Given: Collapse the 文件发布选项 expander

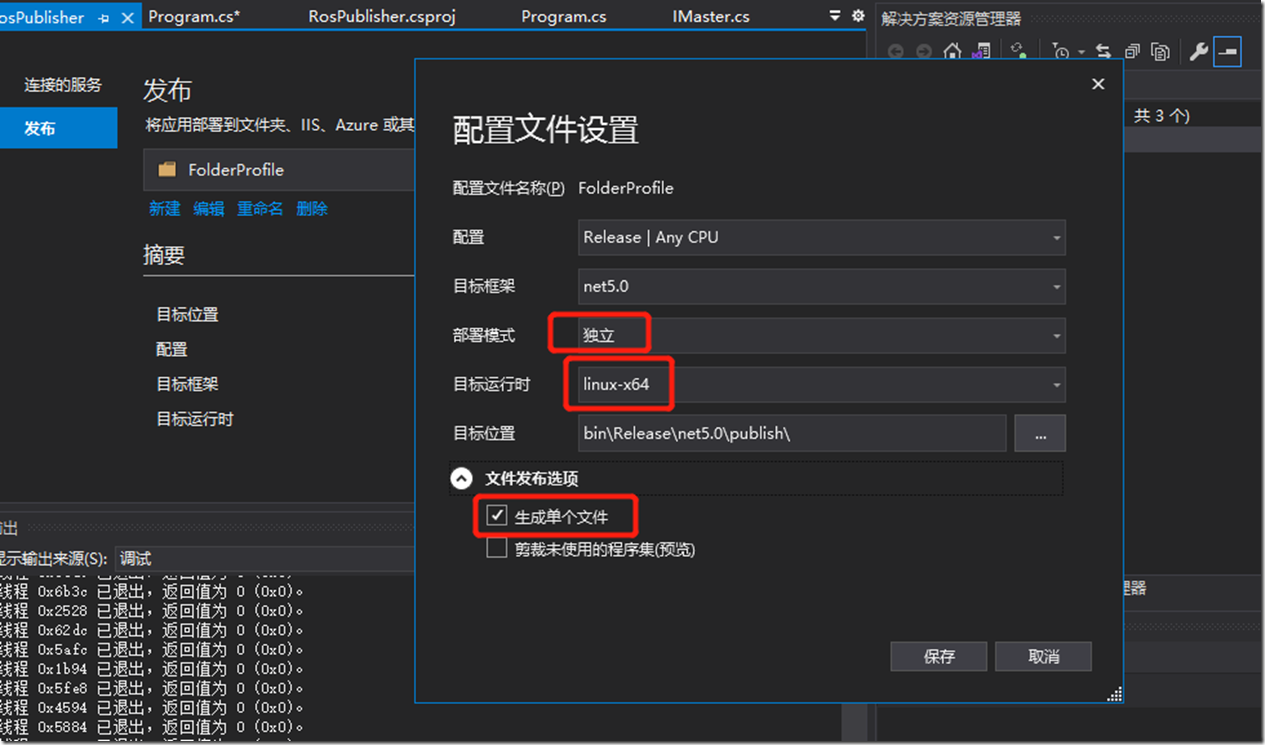Looking at the screenshot, I should (461, 479).
